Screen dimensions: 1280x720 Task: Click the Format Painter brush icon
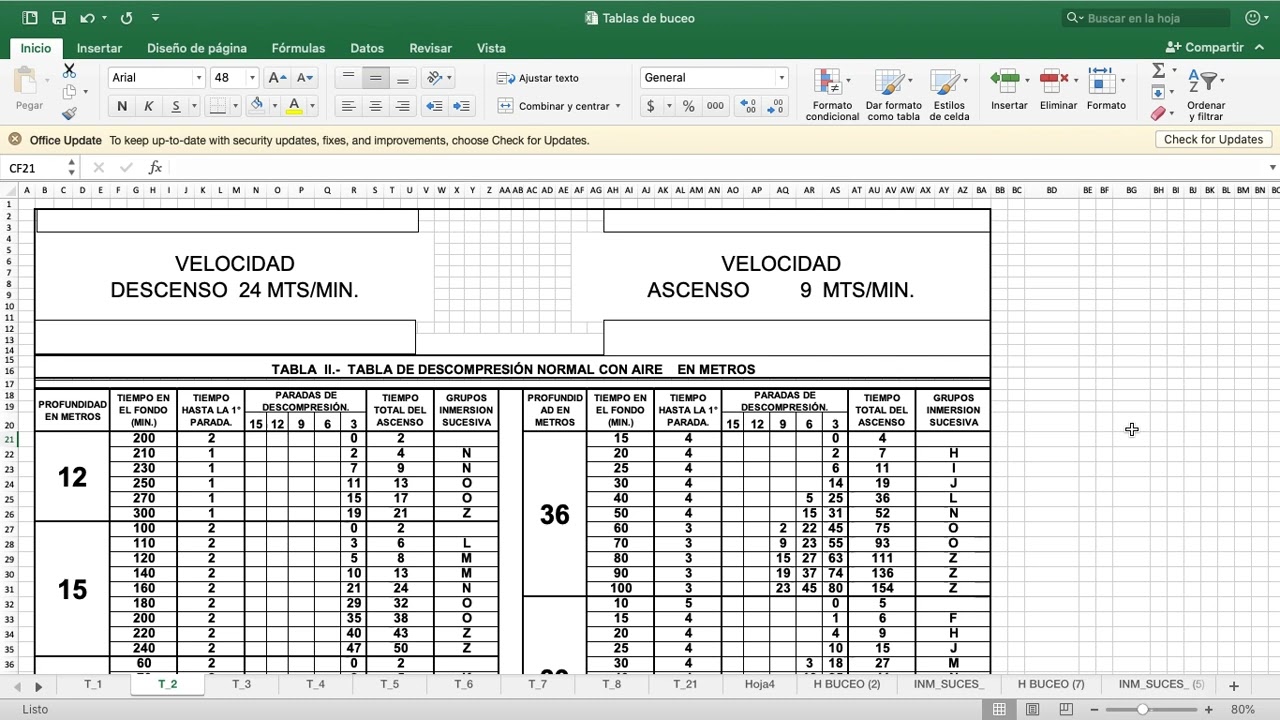tap(69, 114)
